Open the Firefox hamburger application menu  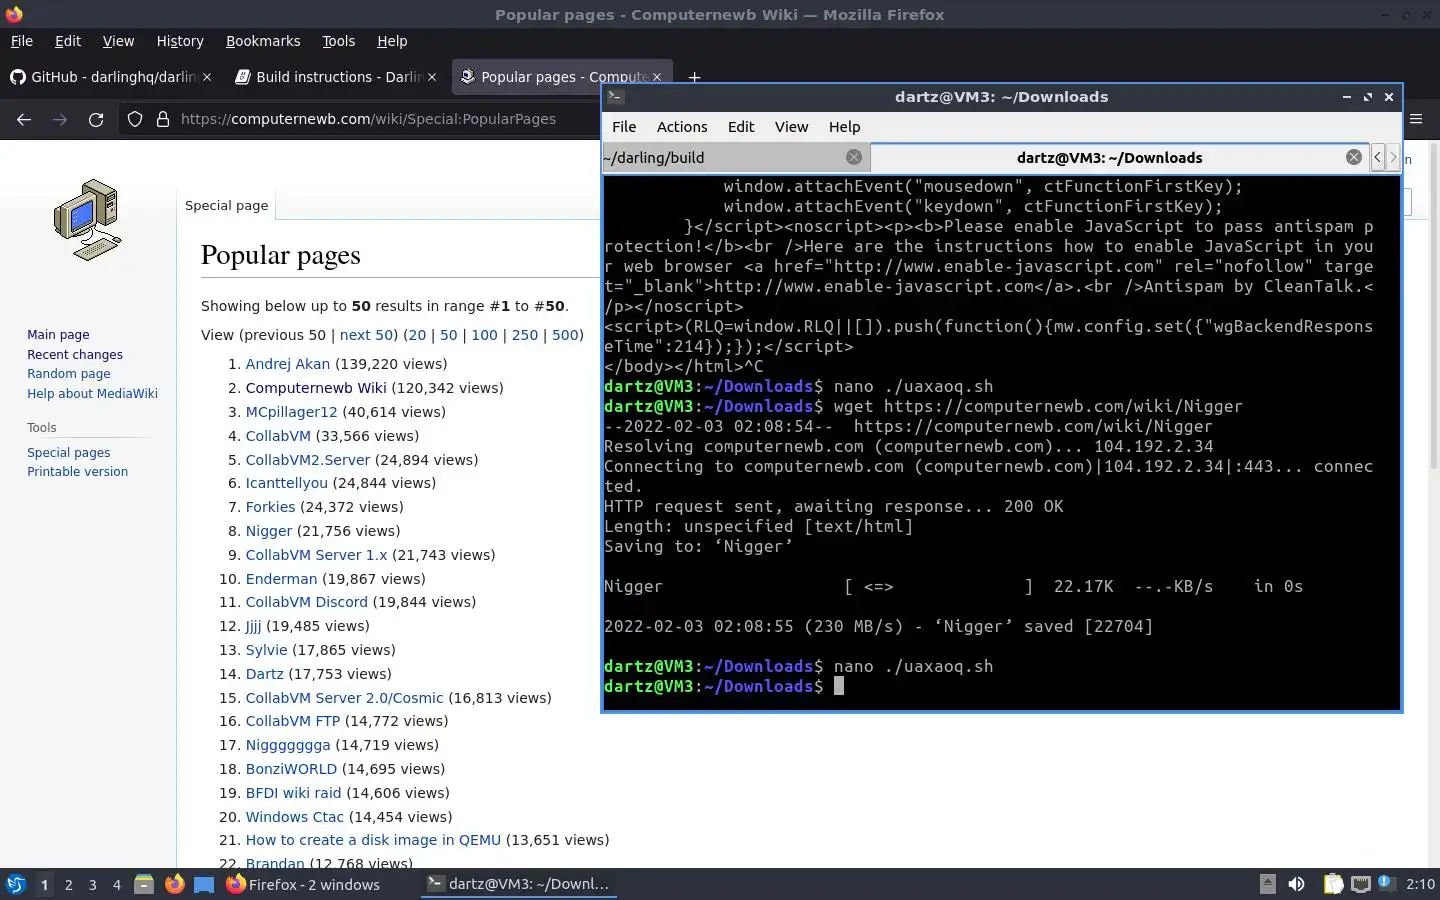[x=1416, y=119]
